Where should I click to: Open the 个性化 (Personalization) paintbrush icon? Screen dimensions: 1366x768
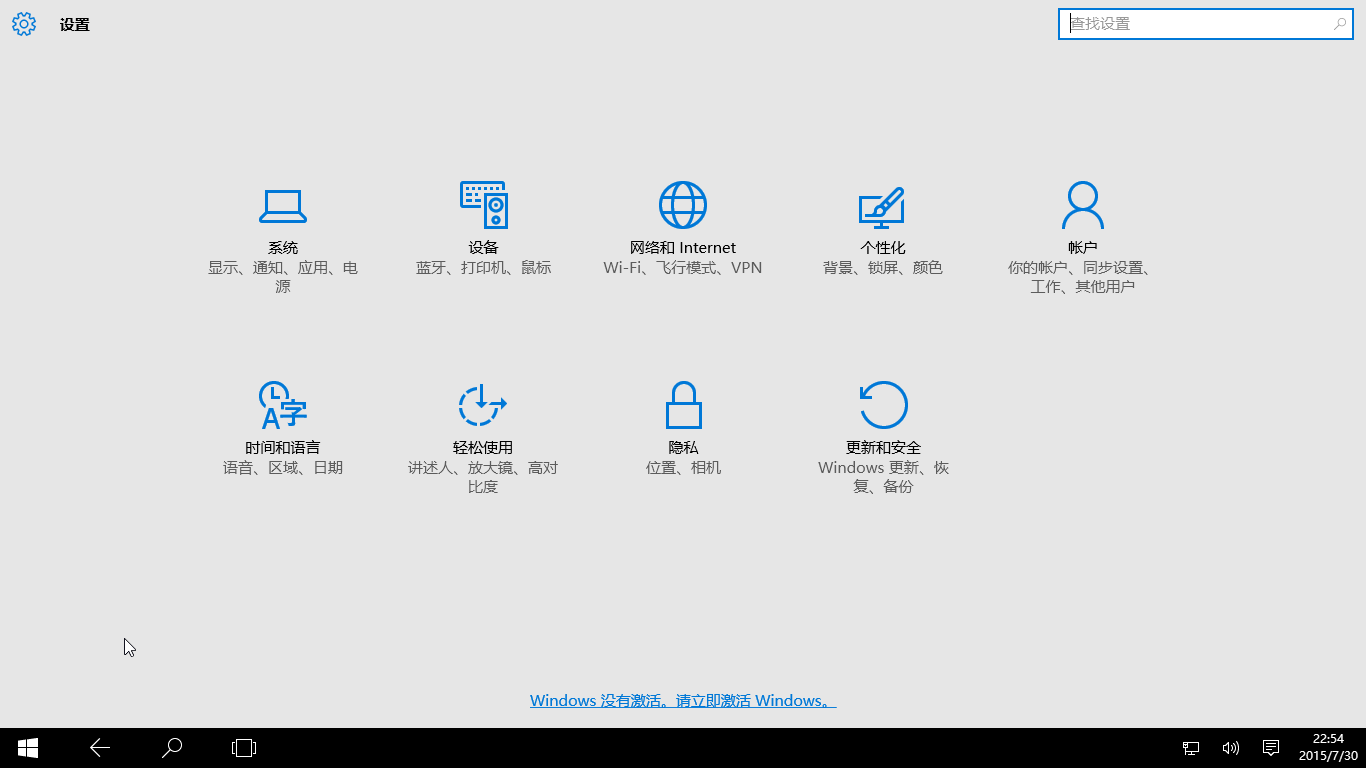tap(882, 207)
